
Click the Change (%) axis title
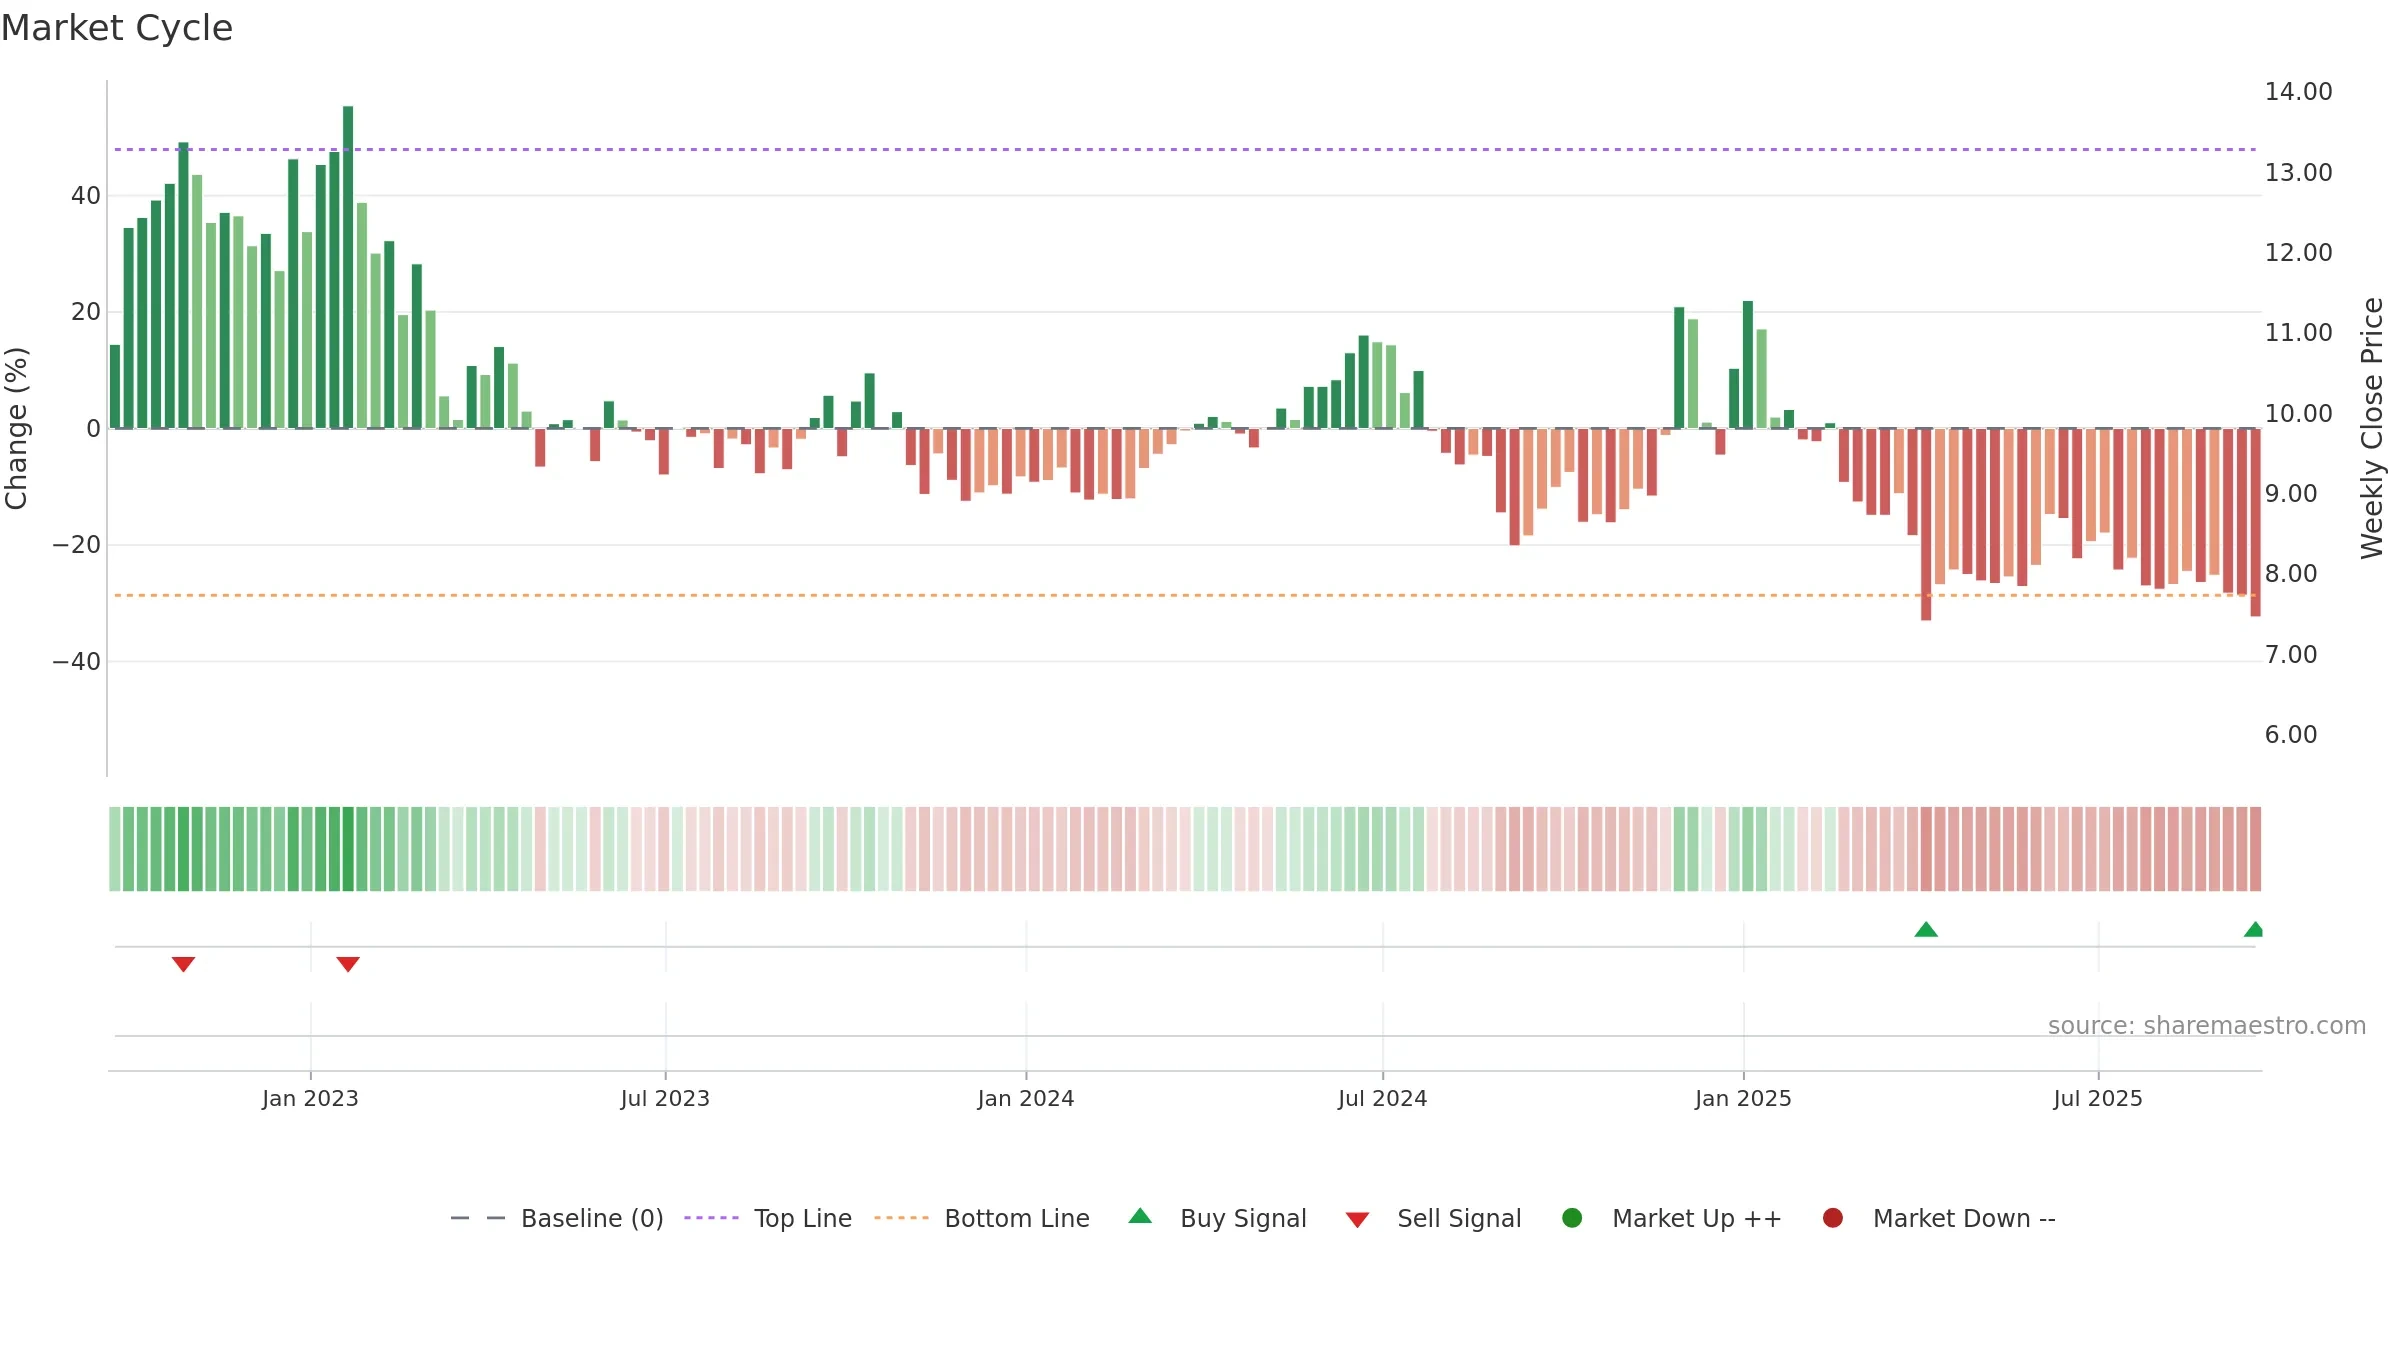point(16,428)
